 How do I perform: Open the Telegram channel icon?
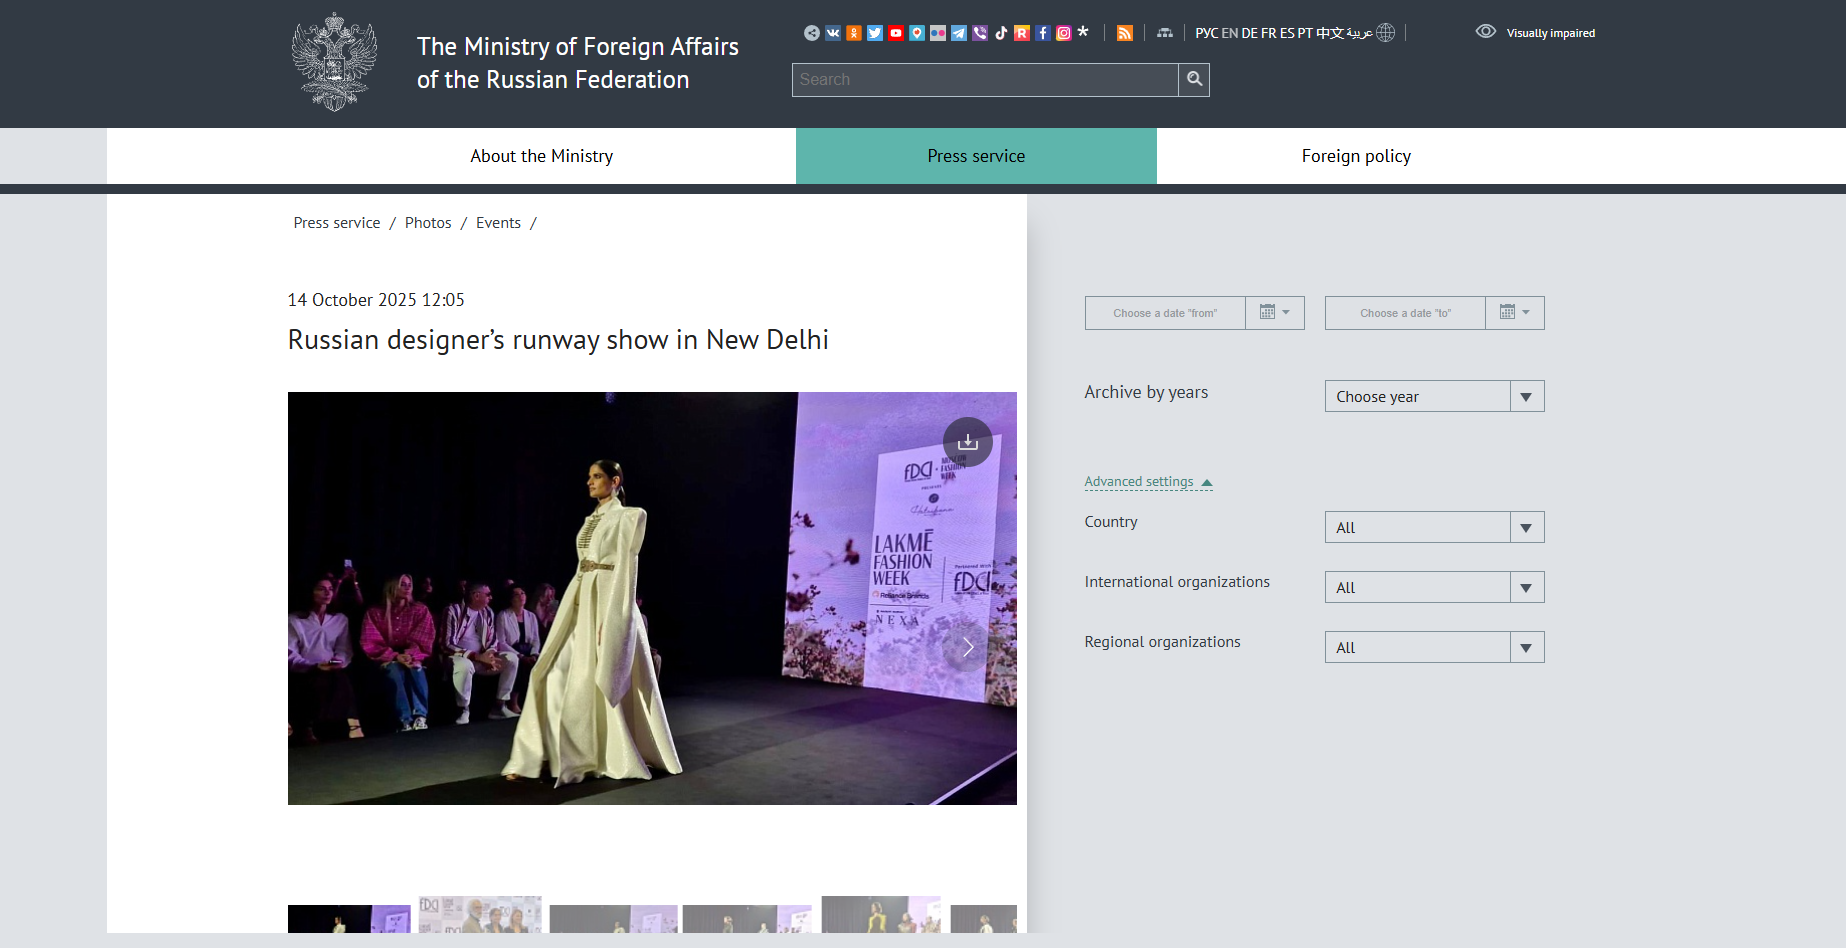959,33
